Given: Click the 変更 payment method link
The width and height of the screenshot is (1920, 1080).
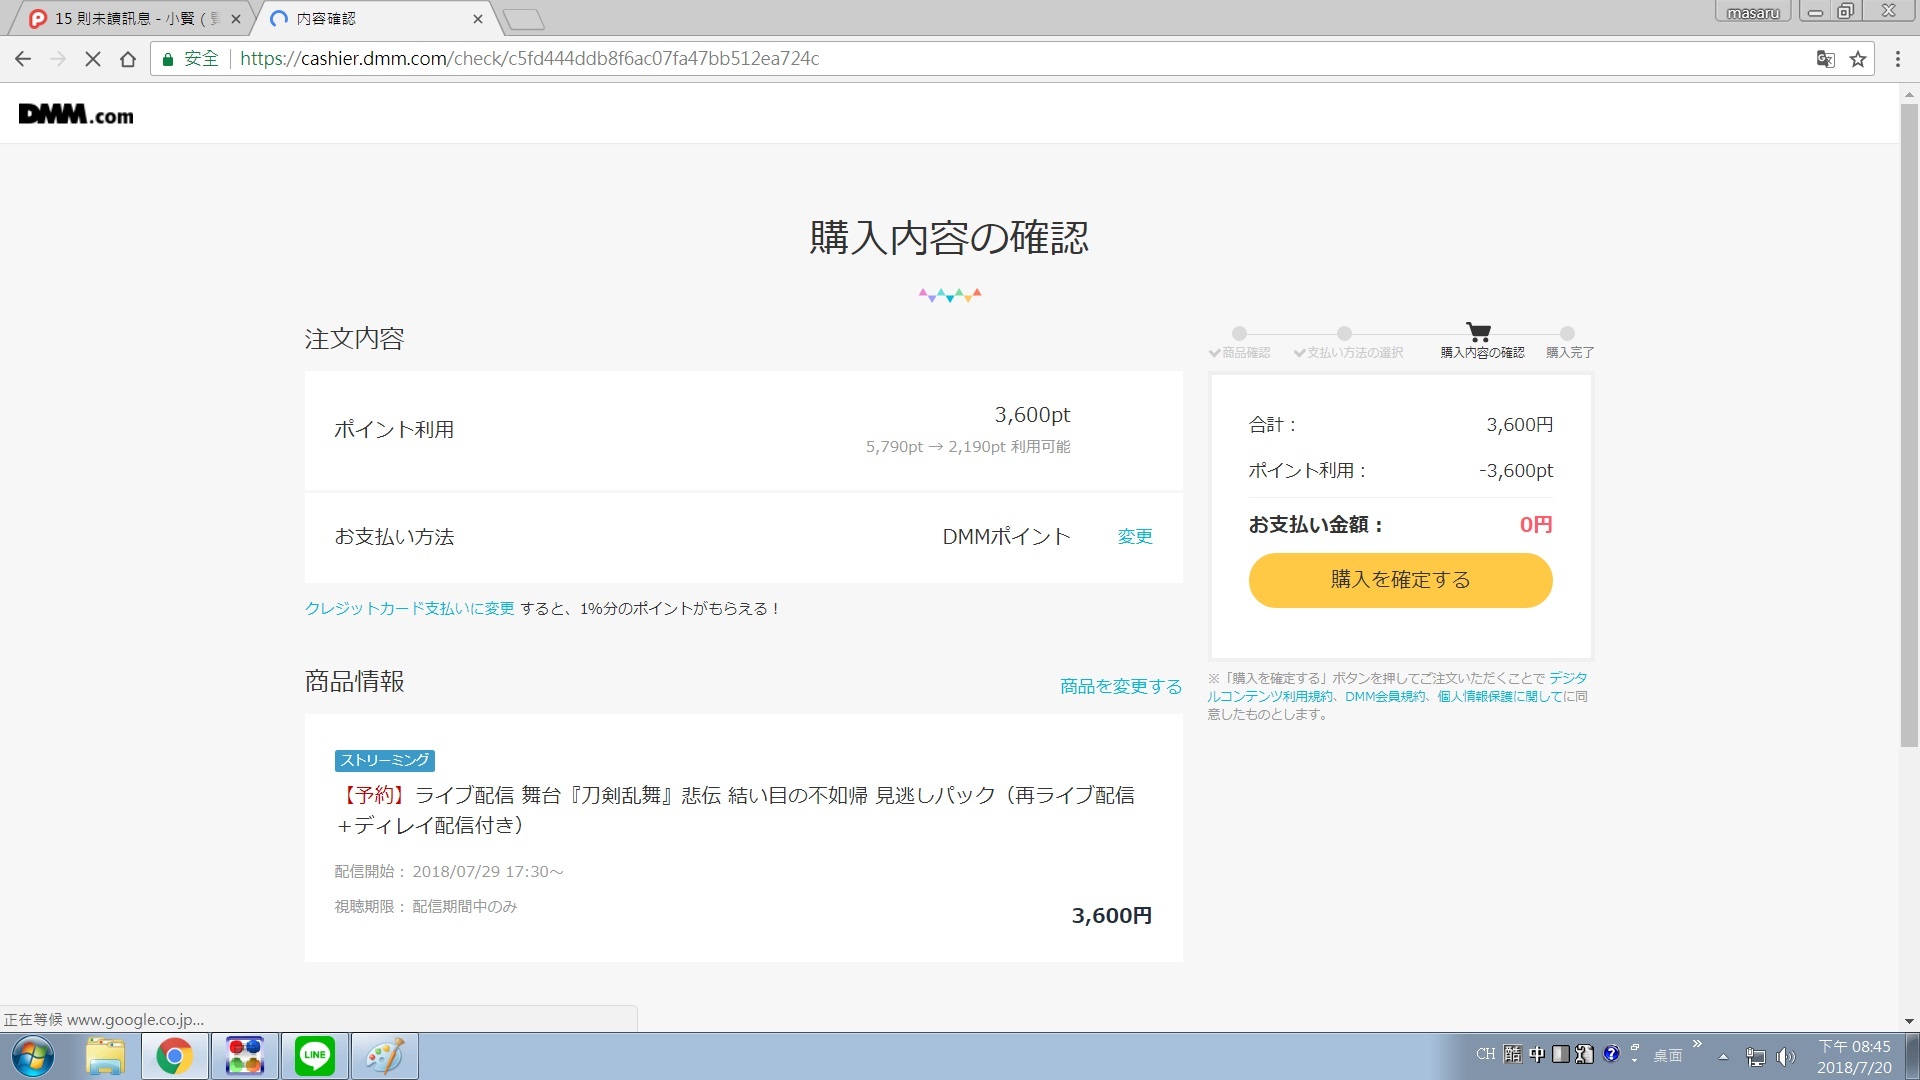Looking at the screenshot, I should point(1135,537).
